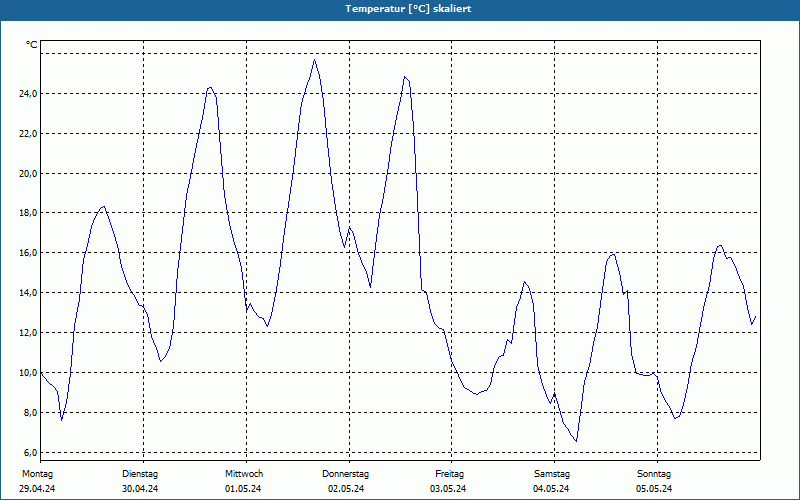The width and height of the screenshot is (800, 500).
Task: Select the 10,0 y-axis value
Action: pyautogui.click(x=28, y=372)
